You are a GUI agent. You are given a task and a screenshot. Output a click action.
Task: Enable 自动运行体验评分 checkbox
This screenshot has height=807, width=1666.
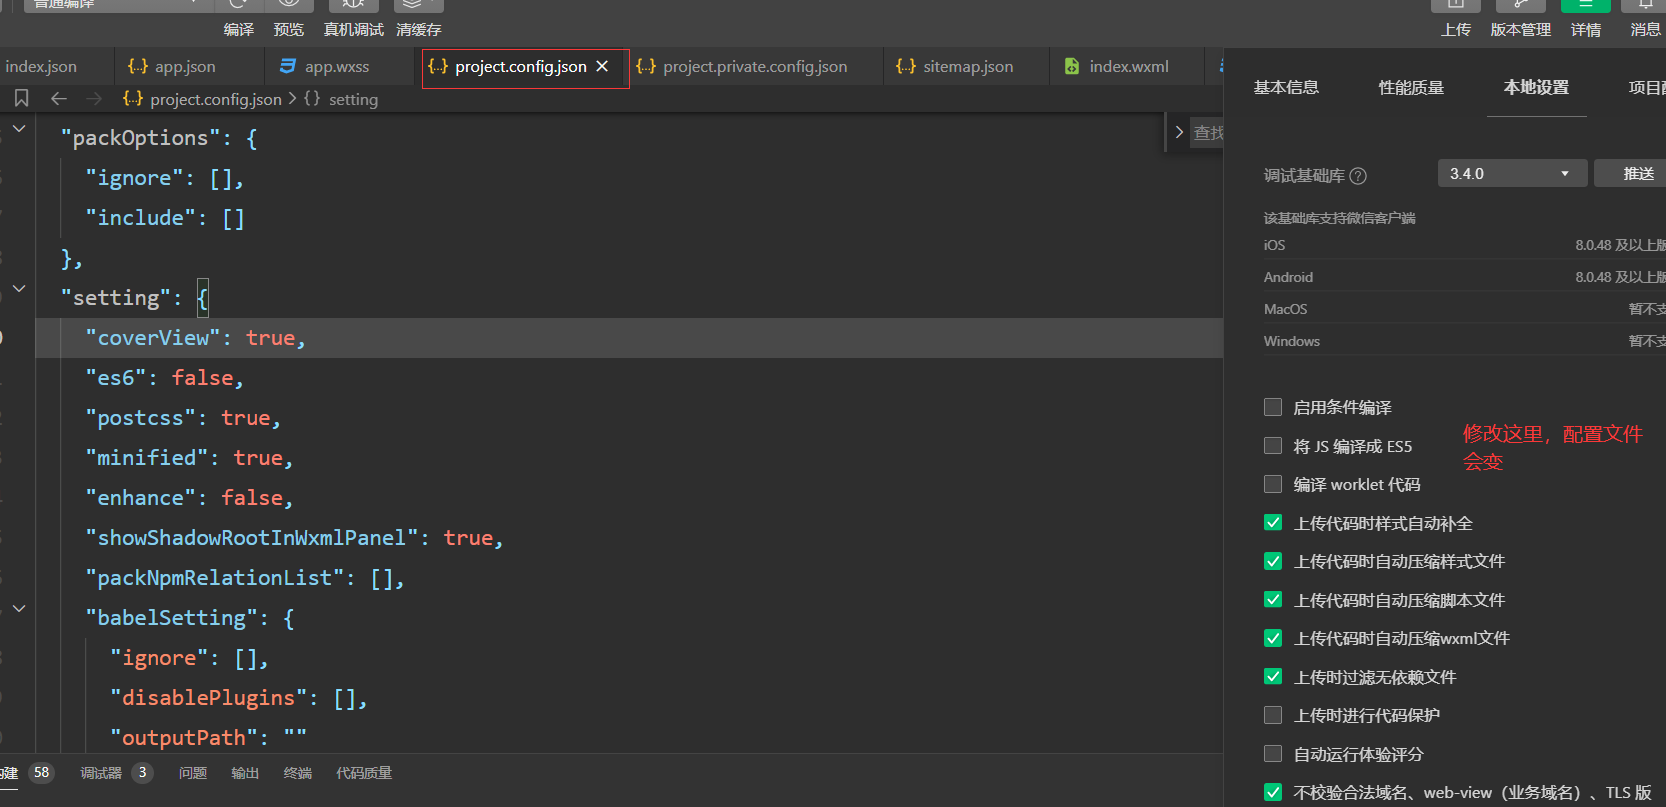[x=1273, y=754]
